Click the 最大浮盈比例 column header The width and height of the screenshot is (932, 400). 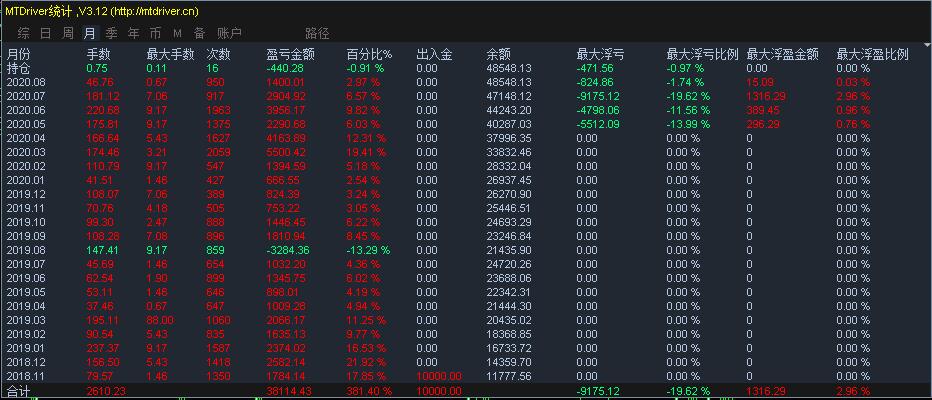tap(873, 55)
